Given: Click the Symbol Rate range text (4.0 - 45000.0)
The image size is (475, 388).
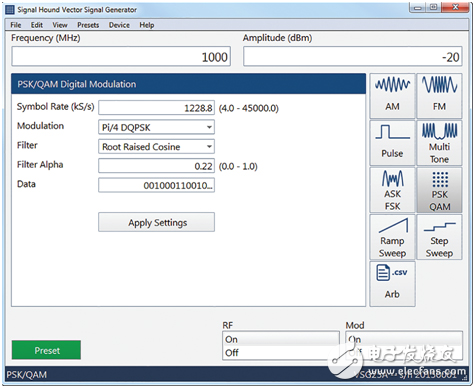Looking at the screenshot, I should click(249, 108).
